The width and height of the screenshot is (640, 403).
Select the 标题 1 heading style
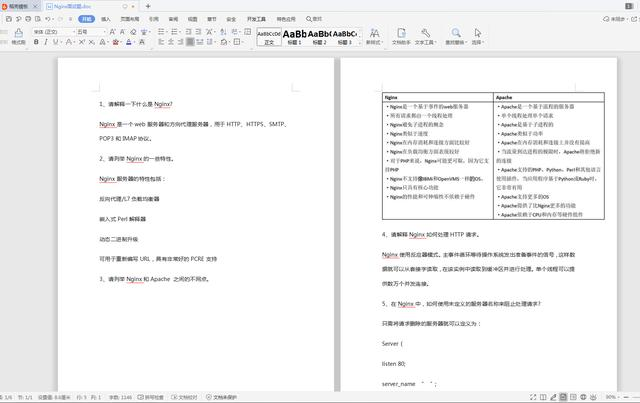click(x=294, y=37)
